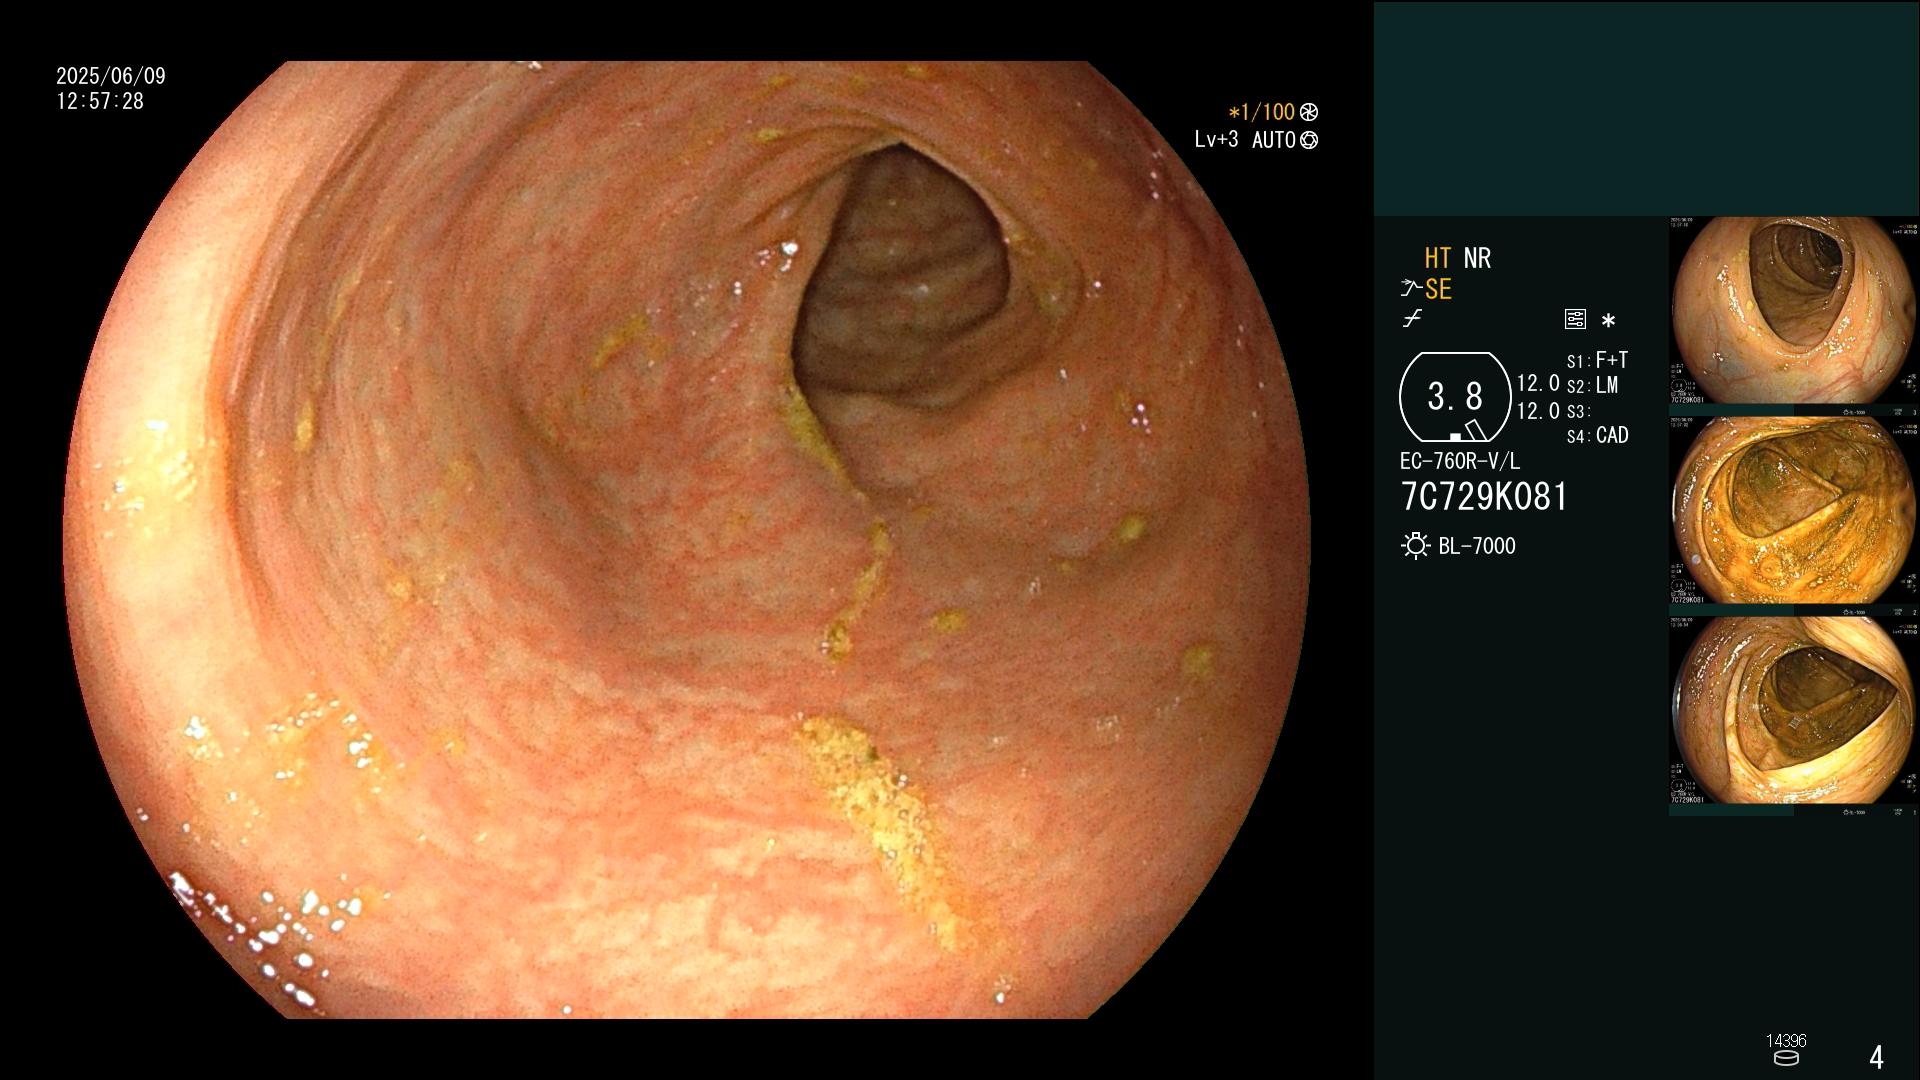The height and width of the screenshot is (1080, 1920).
Task: Click the tone curve icon below the SE indicator
Action: click(x=1412, y=319)
